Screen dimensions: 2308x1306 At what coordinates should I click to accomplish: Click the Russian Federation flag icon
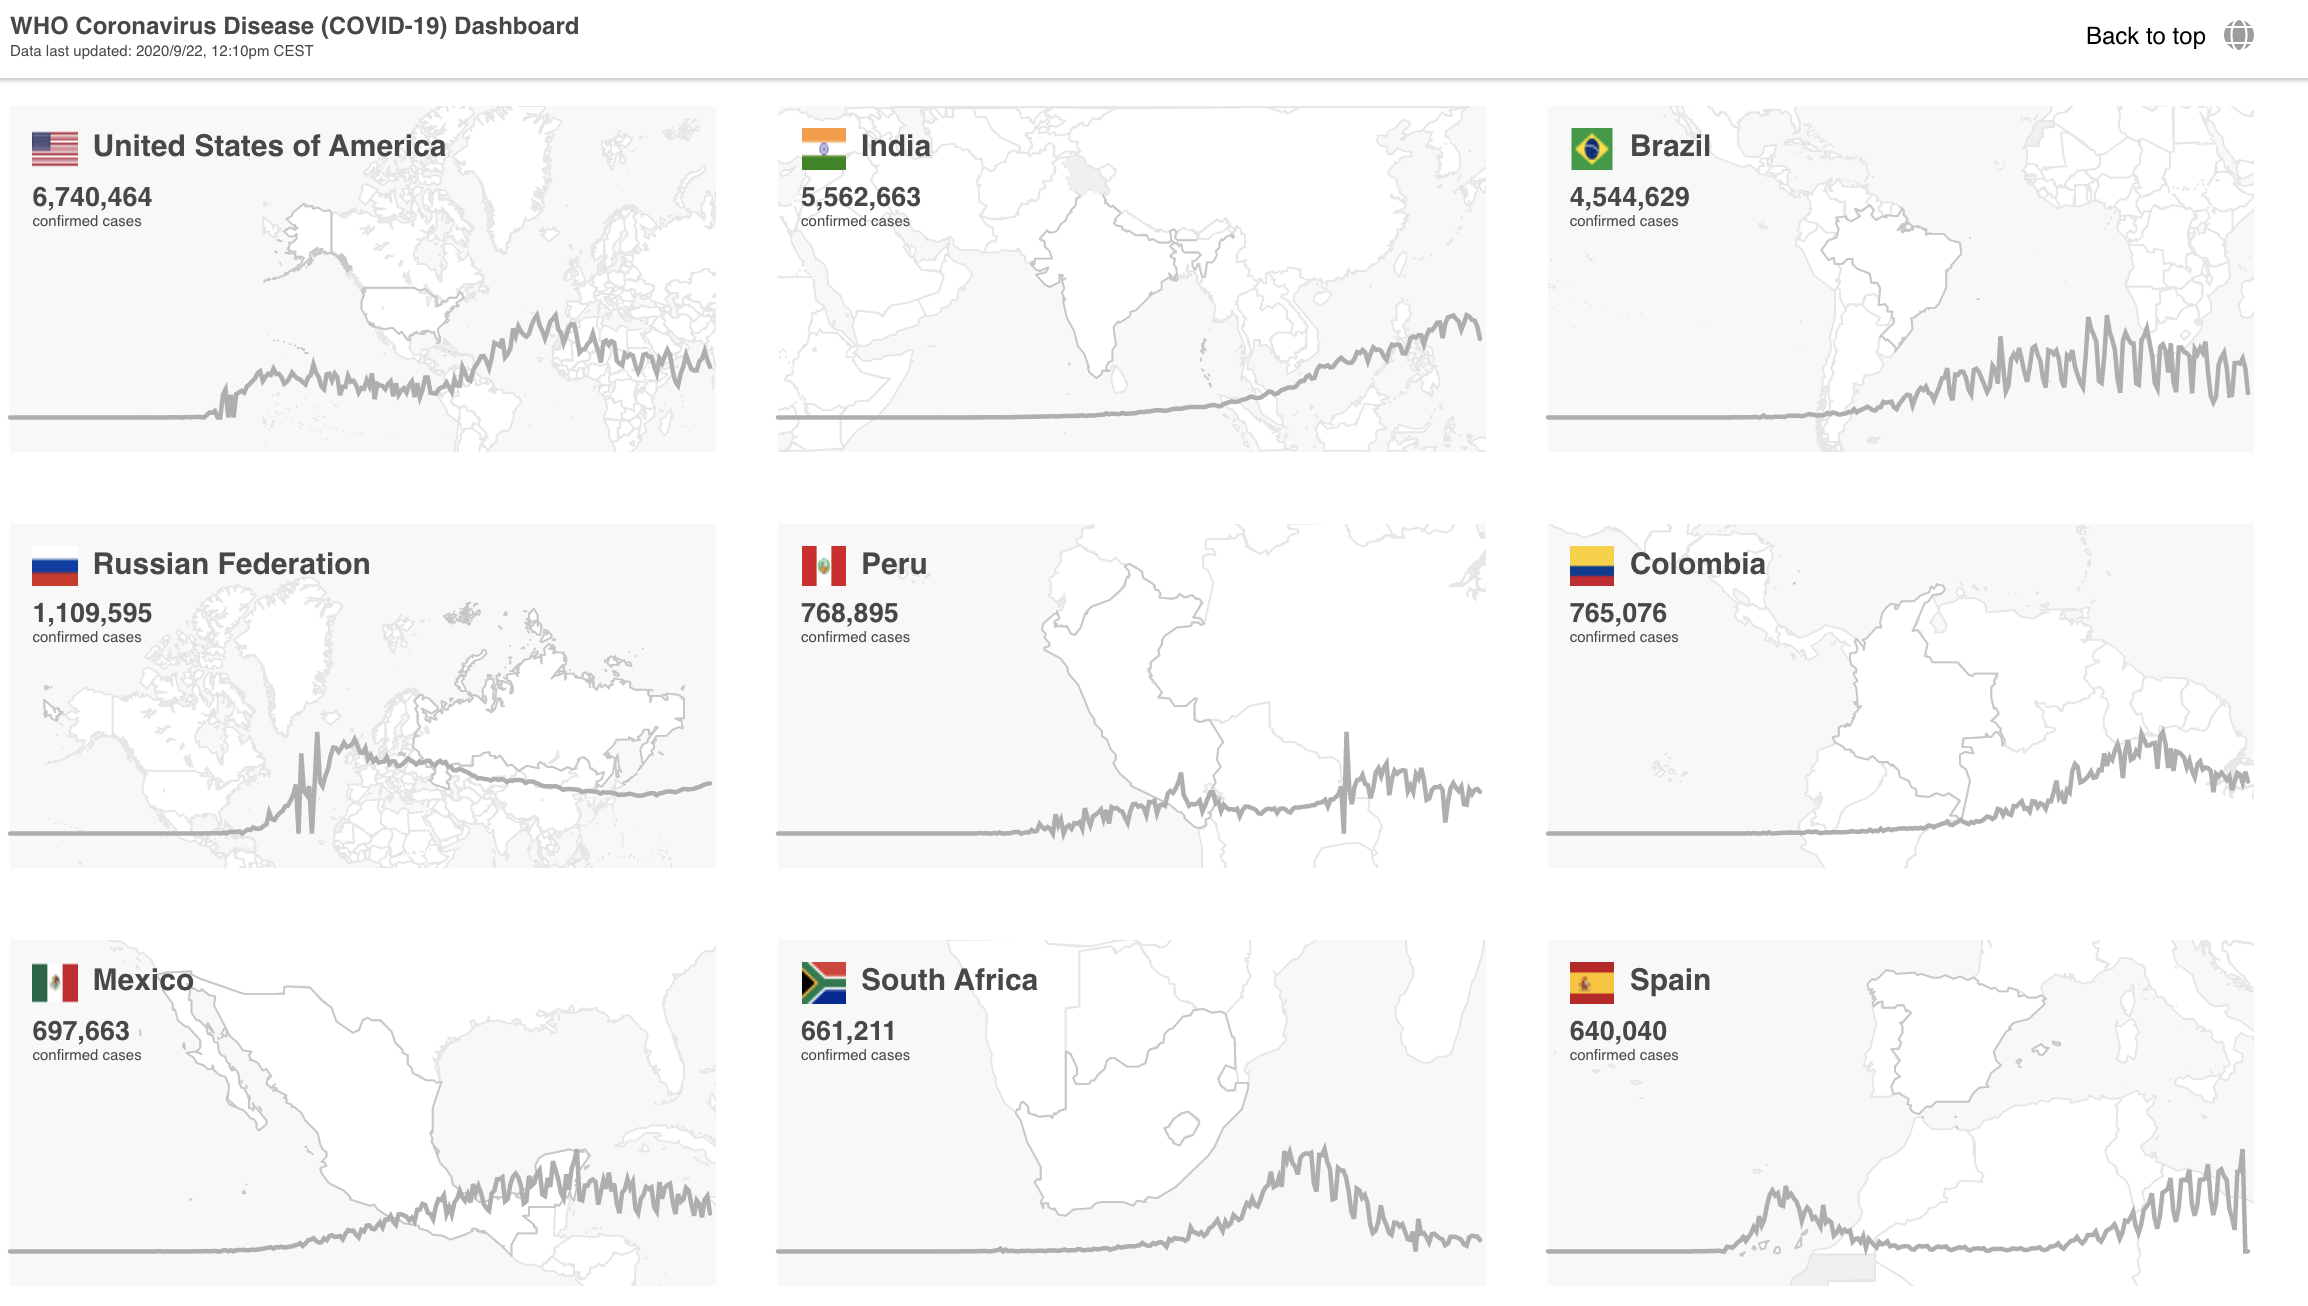tap(55, 565)
